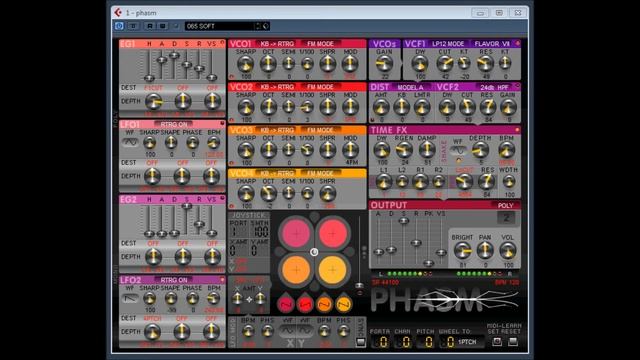Viewport: 640px width, 360px height.
Task: Click the VCO1 OCT knob
Action: coord(268,63)
